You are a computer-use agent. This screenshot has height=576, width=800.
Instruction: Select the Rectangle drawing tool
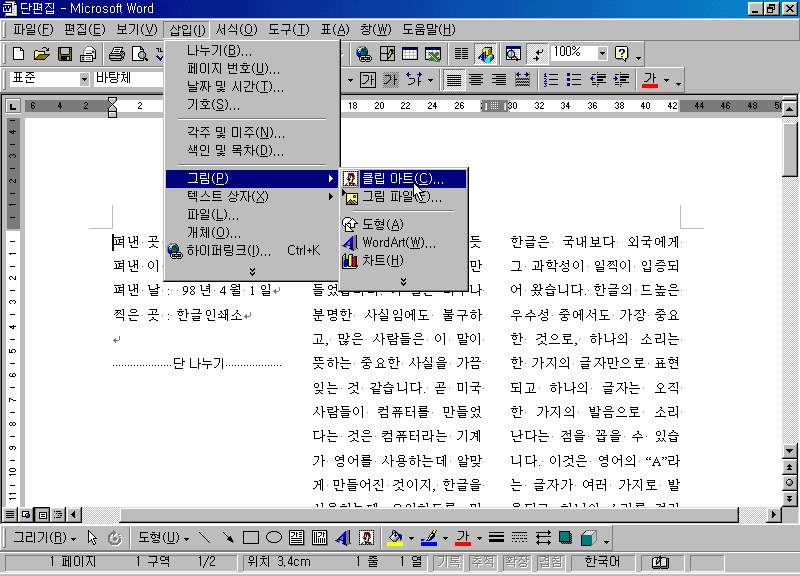pyautogui.click(x=251, y=537)
